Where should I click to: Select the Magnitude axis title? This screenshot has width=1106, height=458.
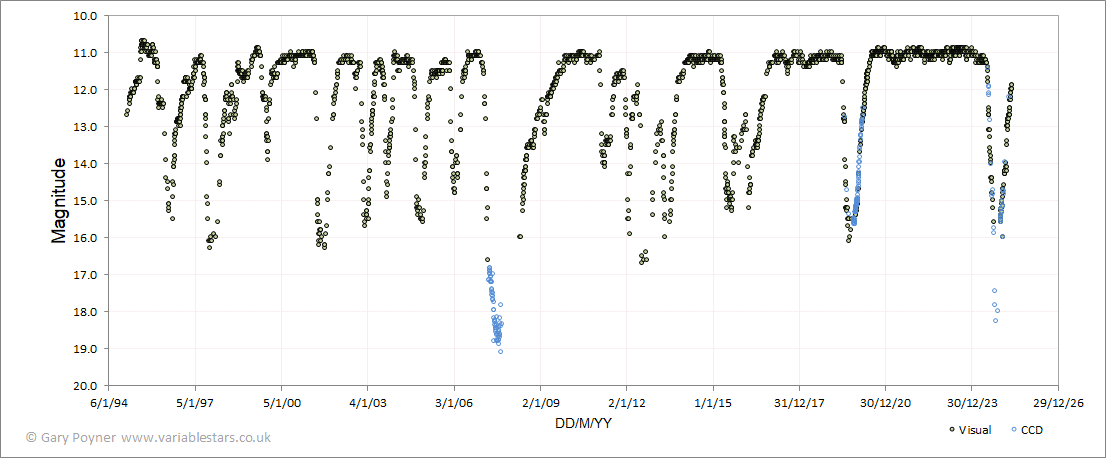[59, 200]
